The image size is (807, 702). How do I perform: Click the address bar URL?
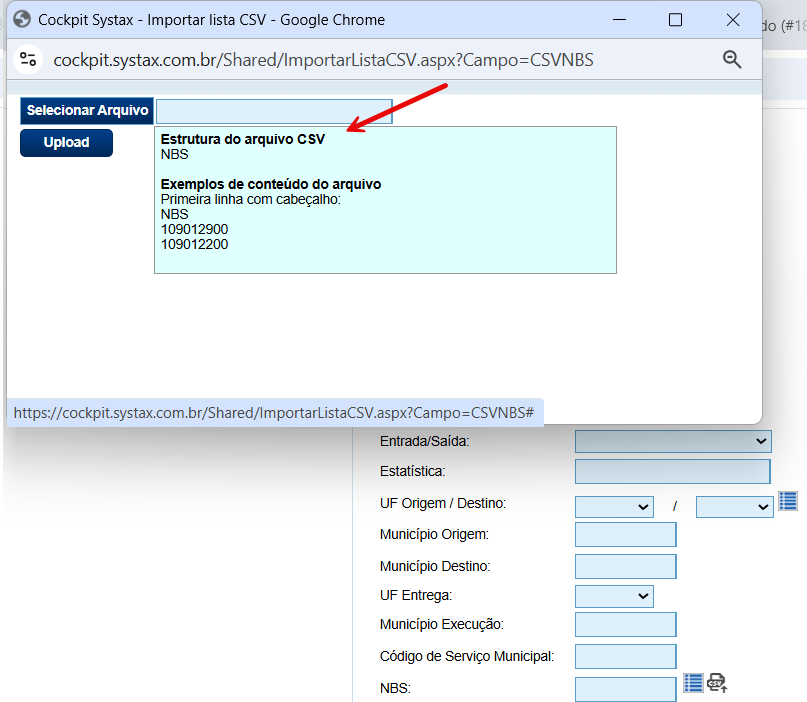click(x=323, y=60)
